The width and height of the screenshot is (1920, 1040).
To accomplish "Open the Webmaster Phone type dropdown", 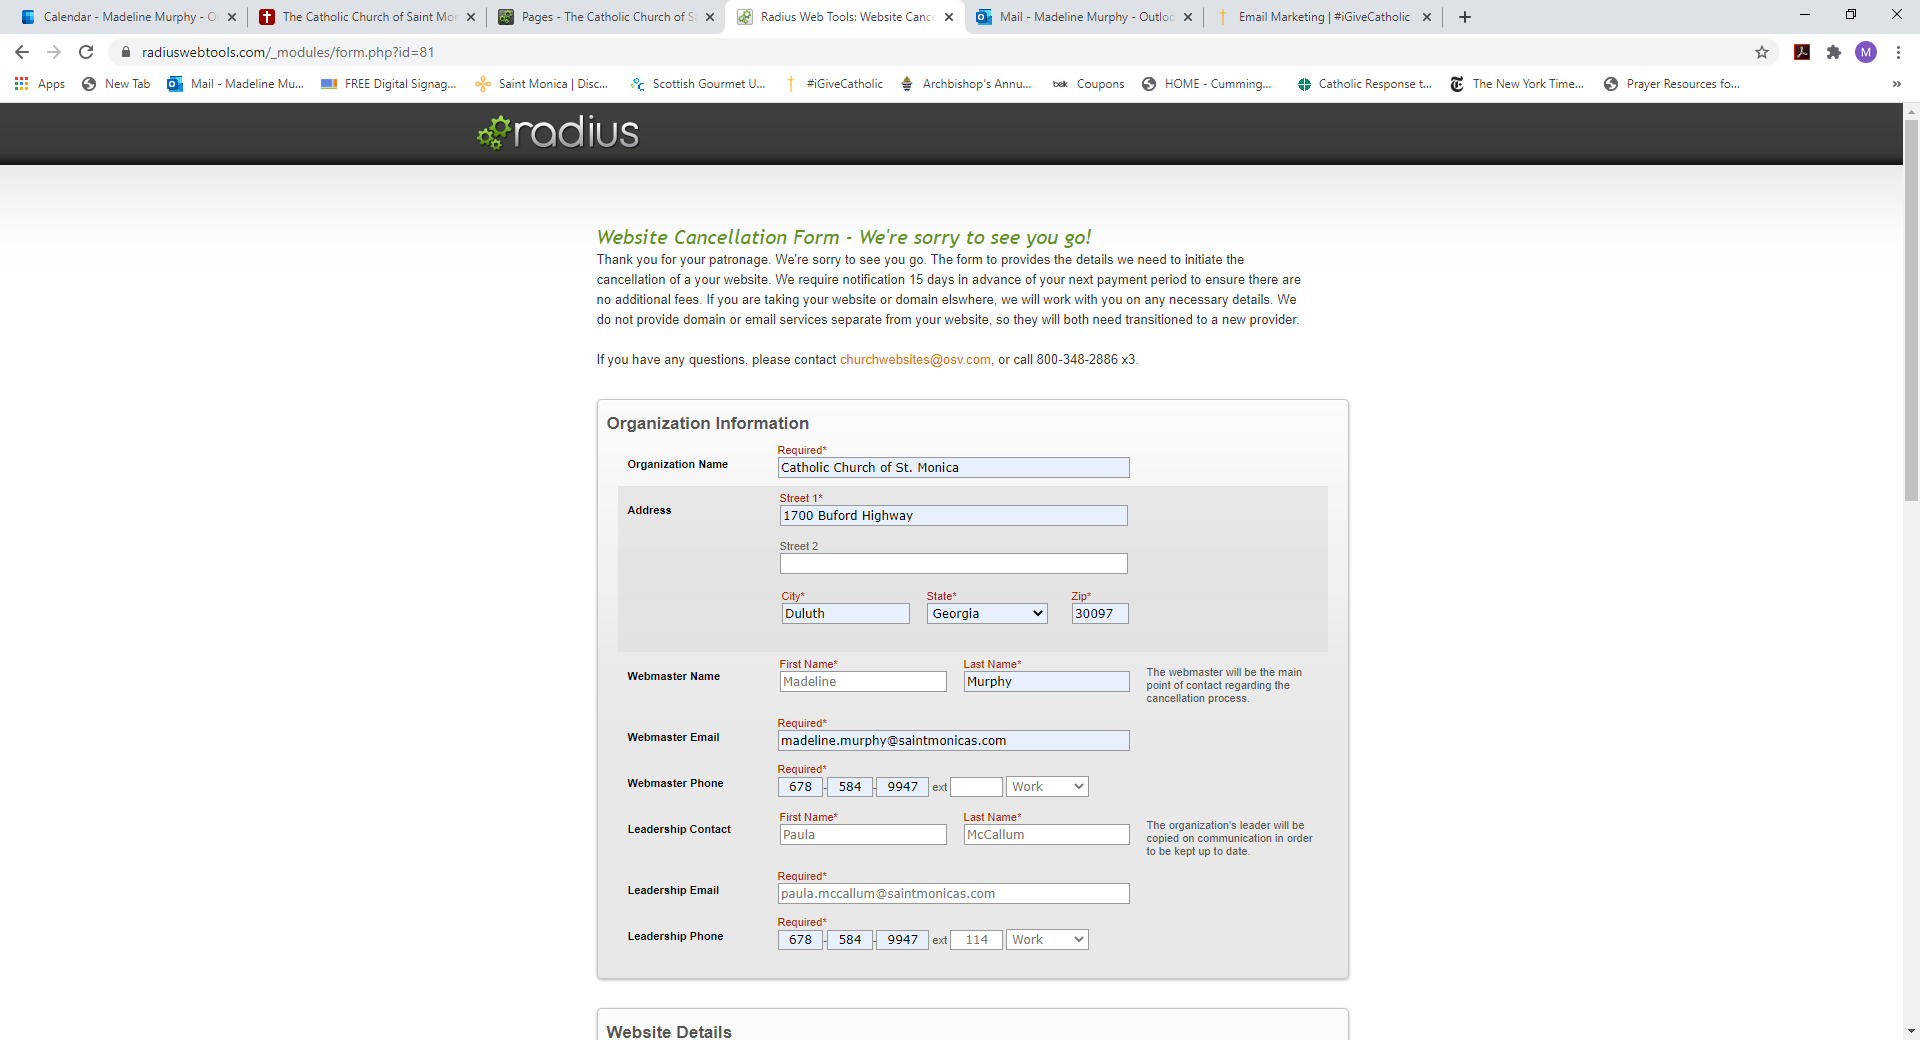I will pos(1046,787).
